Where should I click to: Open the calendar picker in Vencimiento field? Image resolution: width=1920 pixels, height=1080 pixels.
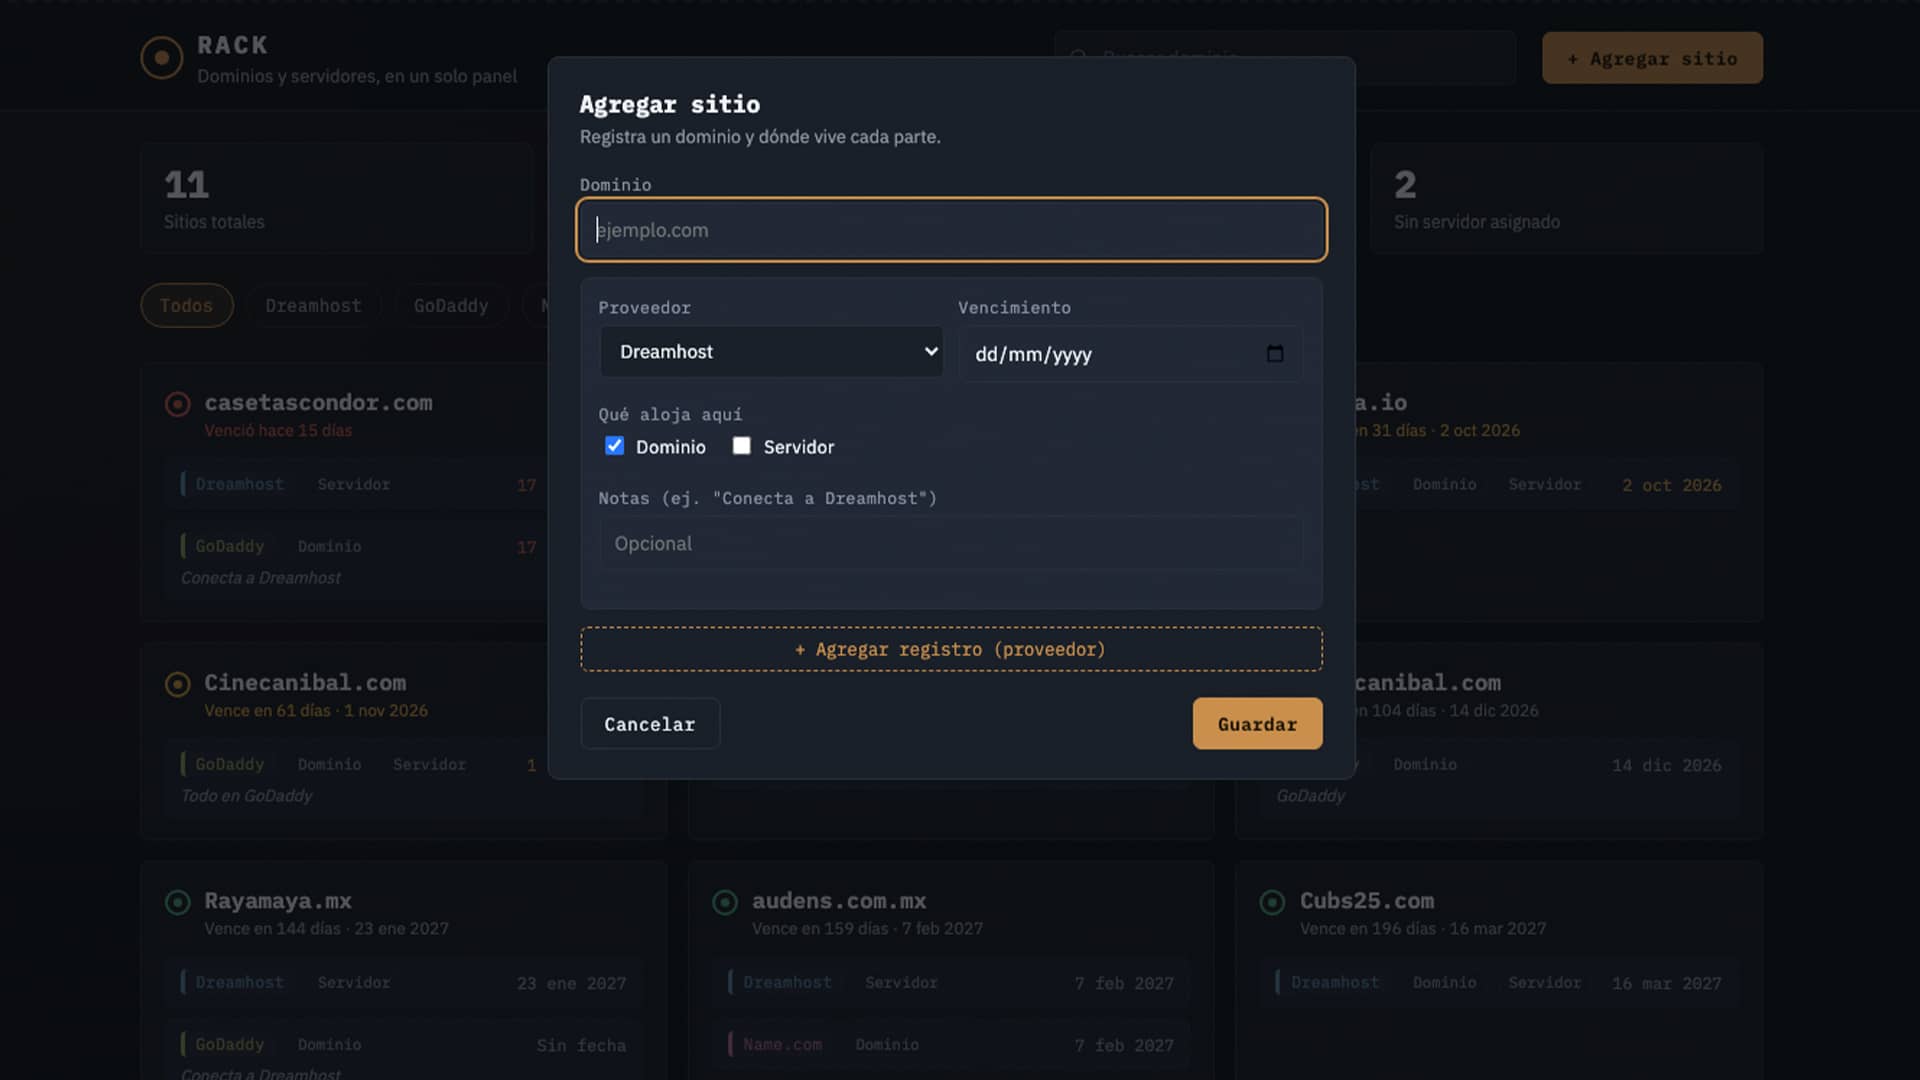[x=1274, y=354]
